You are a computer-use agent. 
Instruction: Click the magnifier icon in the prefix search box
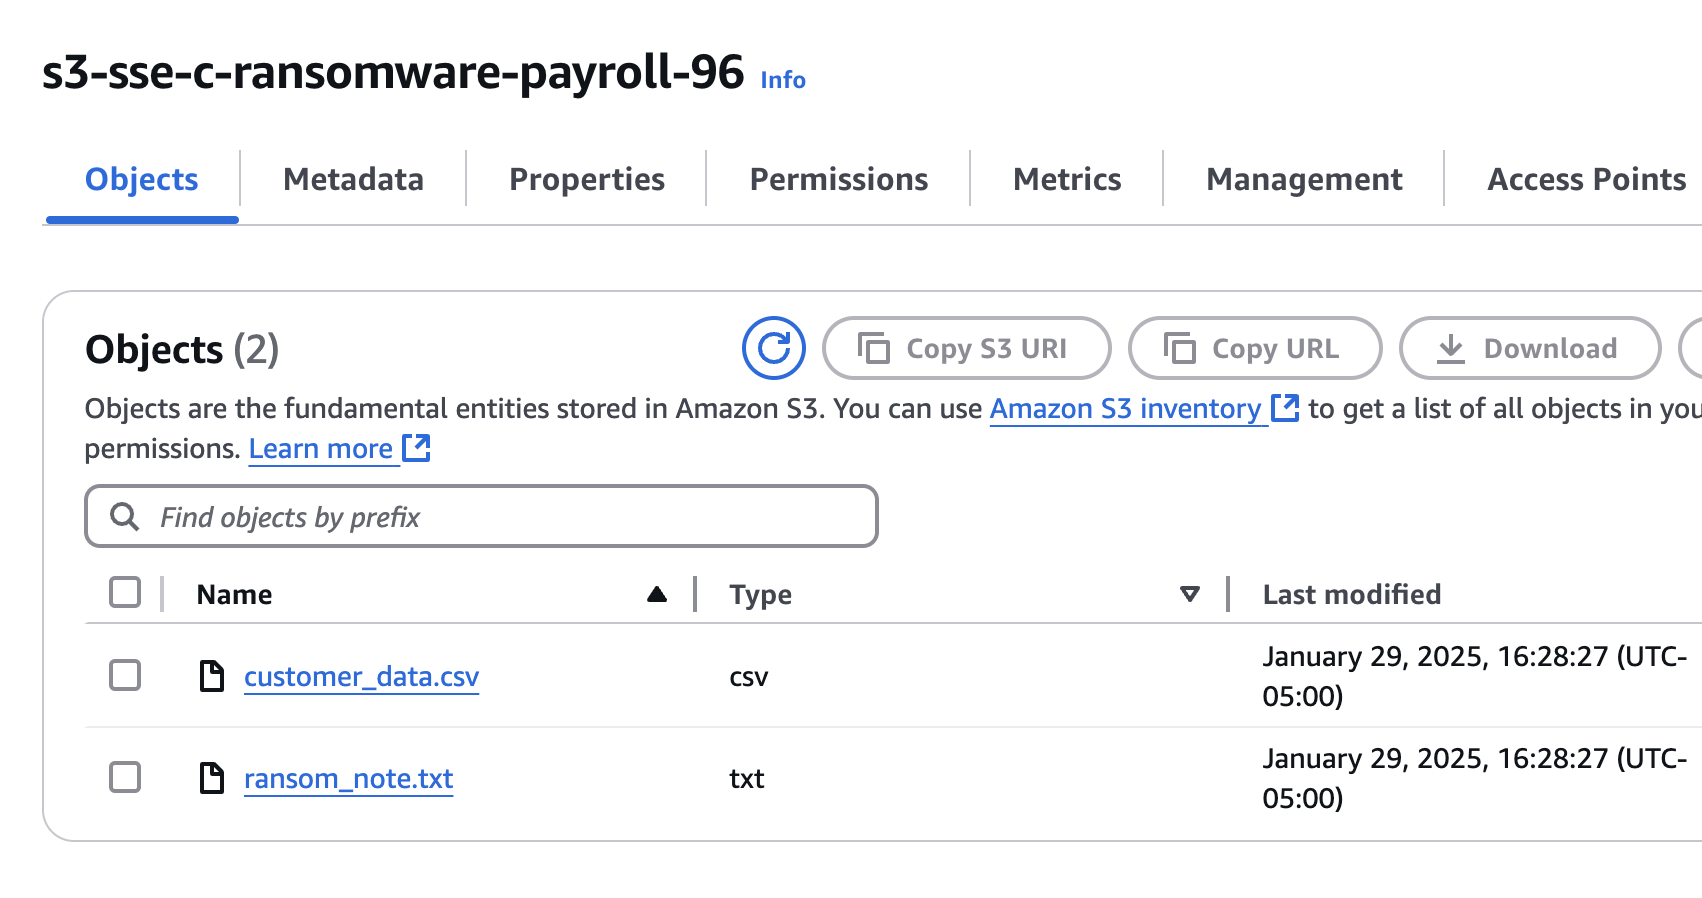(x=125, y=517)
